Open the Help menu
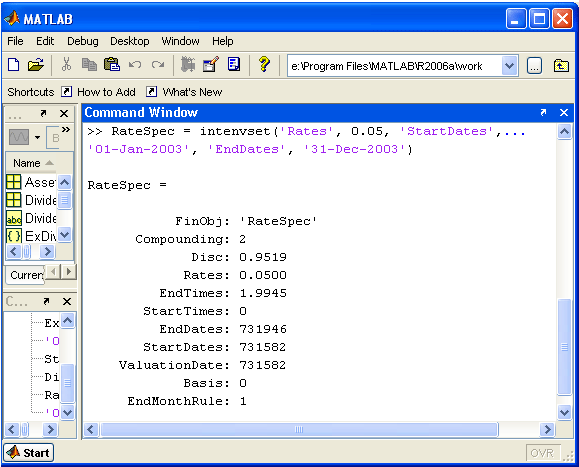The image size is (579, 467). click(222, 41)
